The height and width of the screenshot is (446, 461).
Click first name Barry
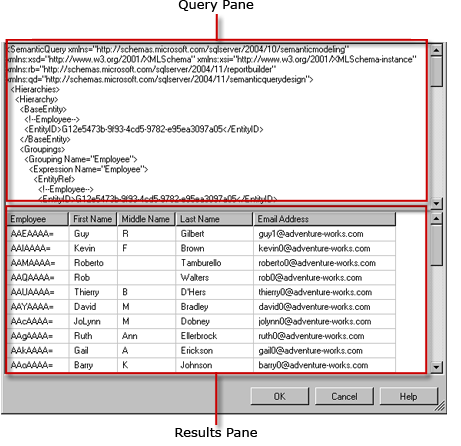(x=83, y=365)
